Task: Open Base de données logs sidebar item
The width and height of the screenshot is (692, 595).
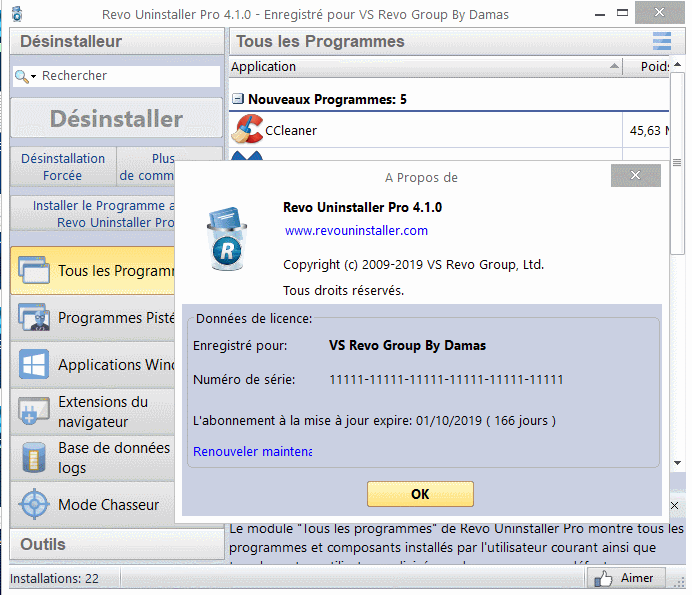Action: coord(93,458)
